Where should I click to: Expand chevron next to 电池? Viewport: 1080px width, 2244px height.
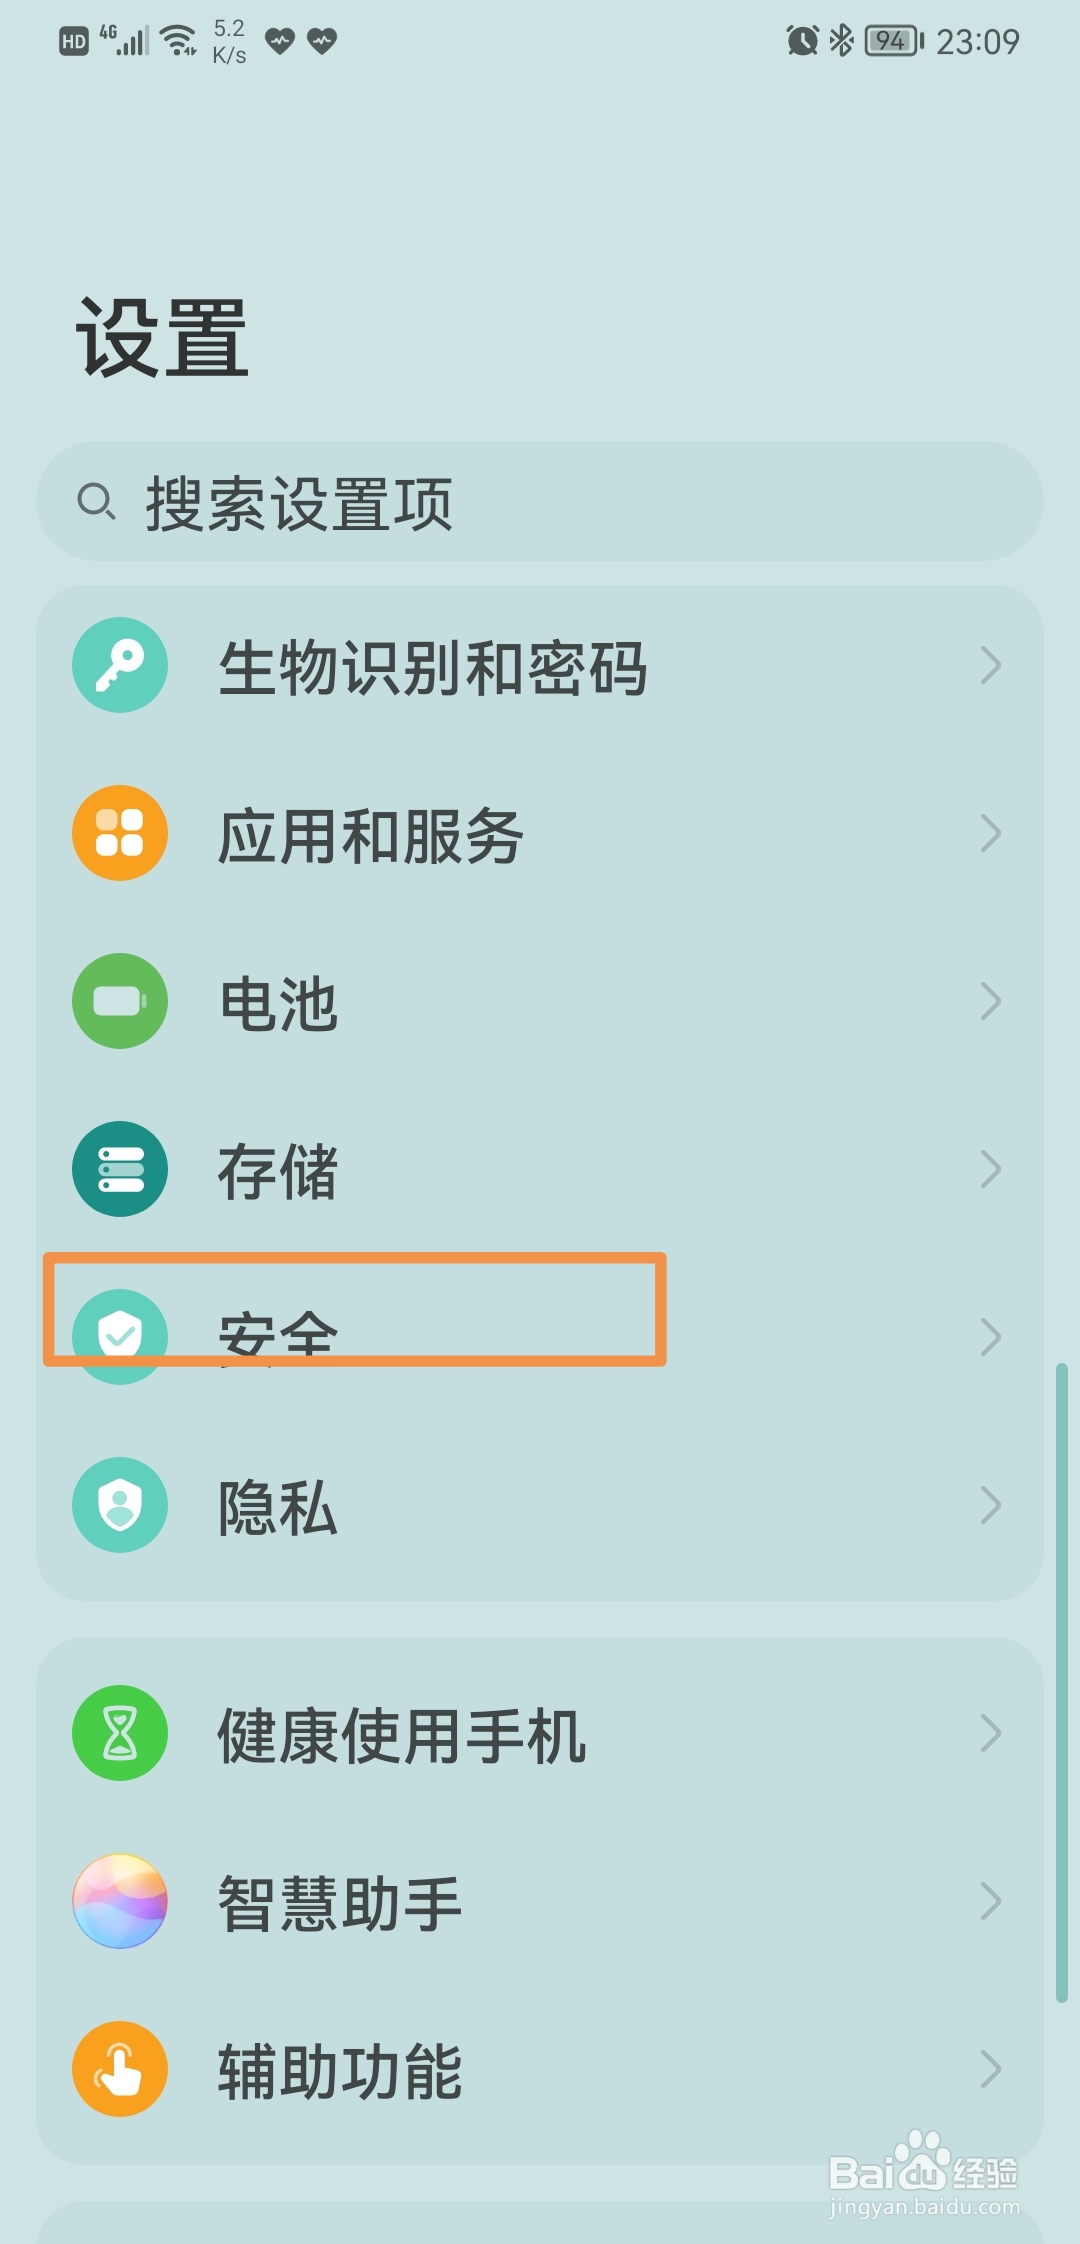coord(990,1001)
